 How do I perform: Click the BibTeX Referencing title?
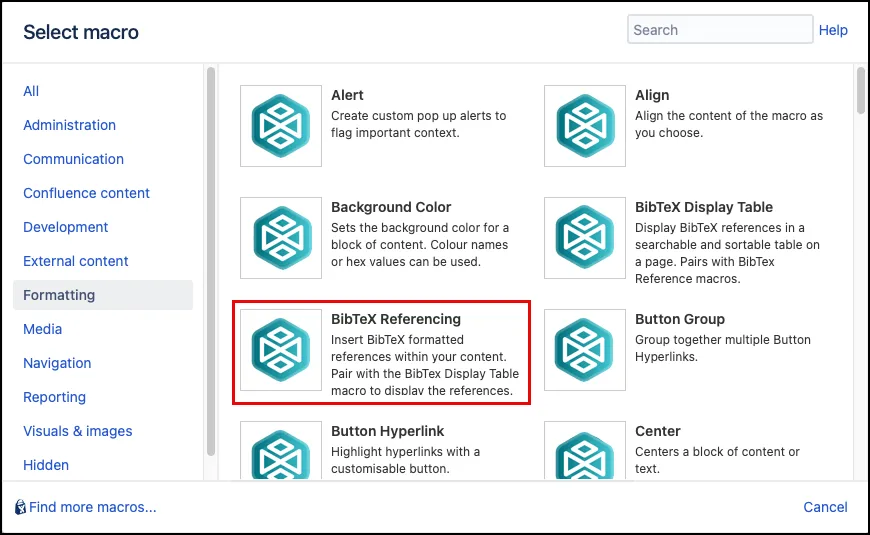click(x=396, y=319)
